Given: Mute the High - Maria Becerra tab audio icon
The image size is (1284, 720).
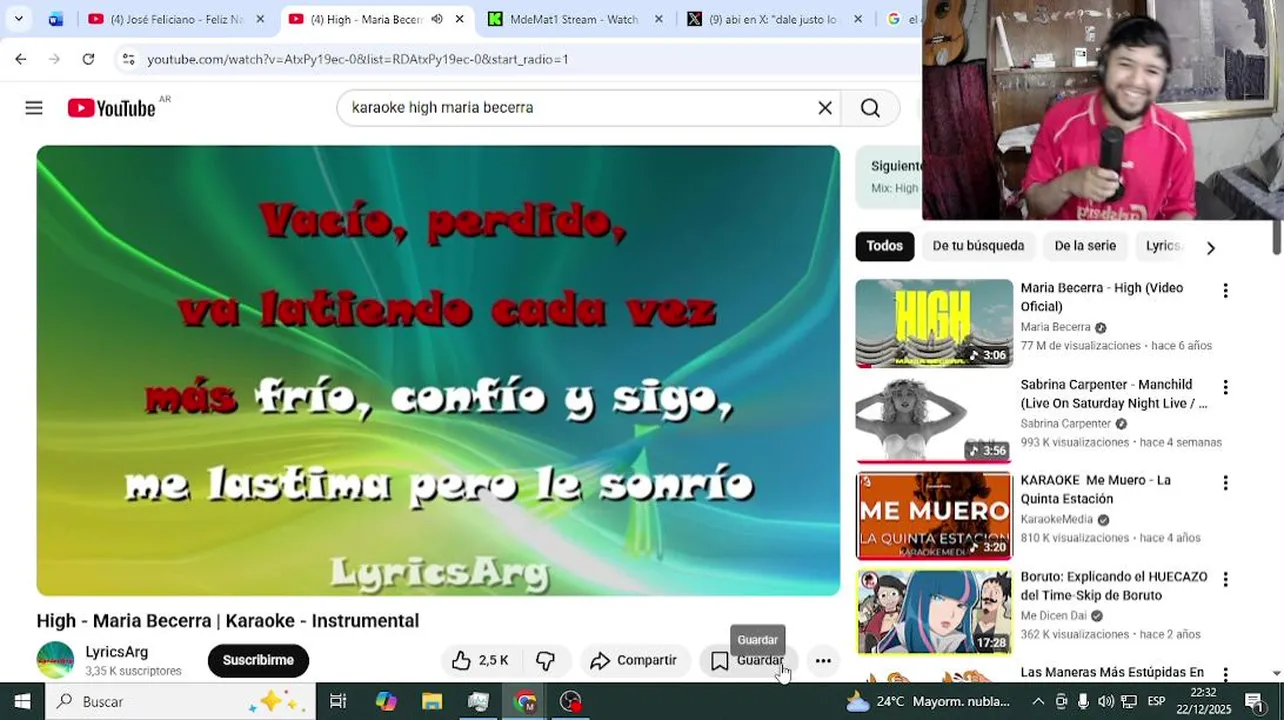Looking at the screenshot, I should point(437,19).
